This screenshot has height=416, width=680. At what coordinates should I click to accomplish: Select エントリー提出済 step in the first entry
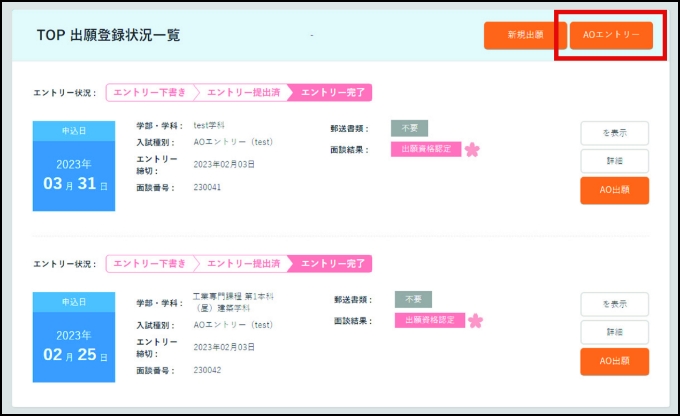click(x=243, y=93)
